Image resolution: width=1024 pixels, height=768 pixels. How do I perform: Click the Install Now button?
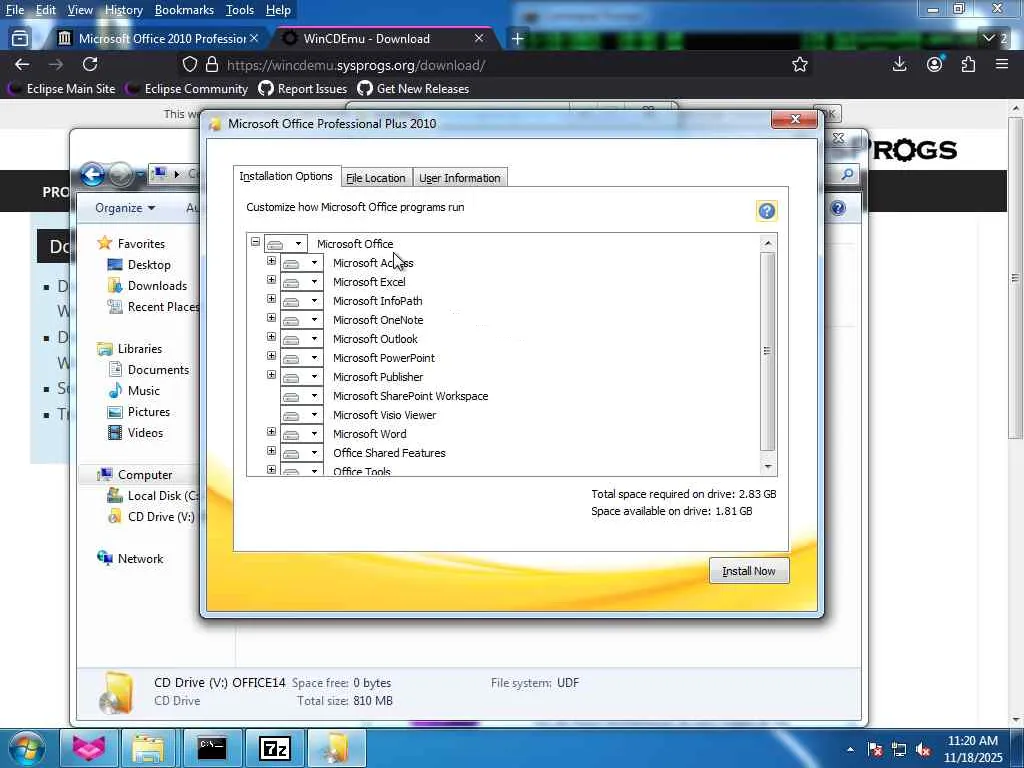point(749,571)
